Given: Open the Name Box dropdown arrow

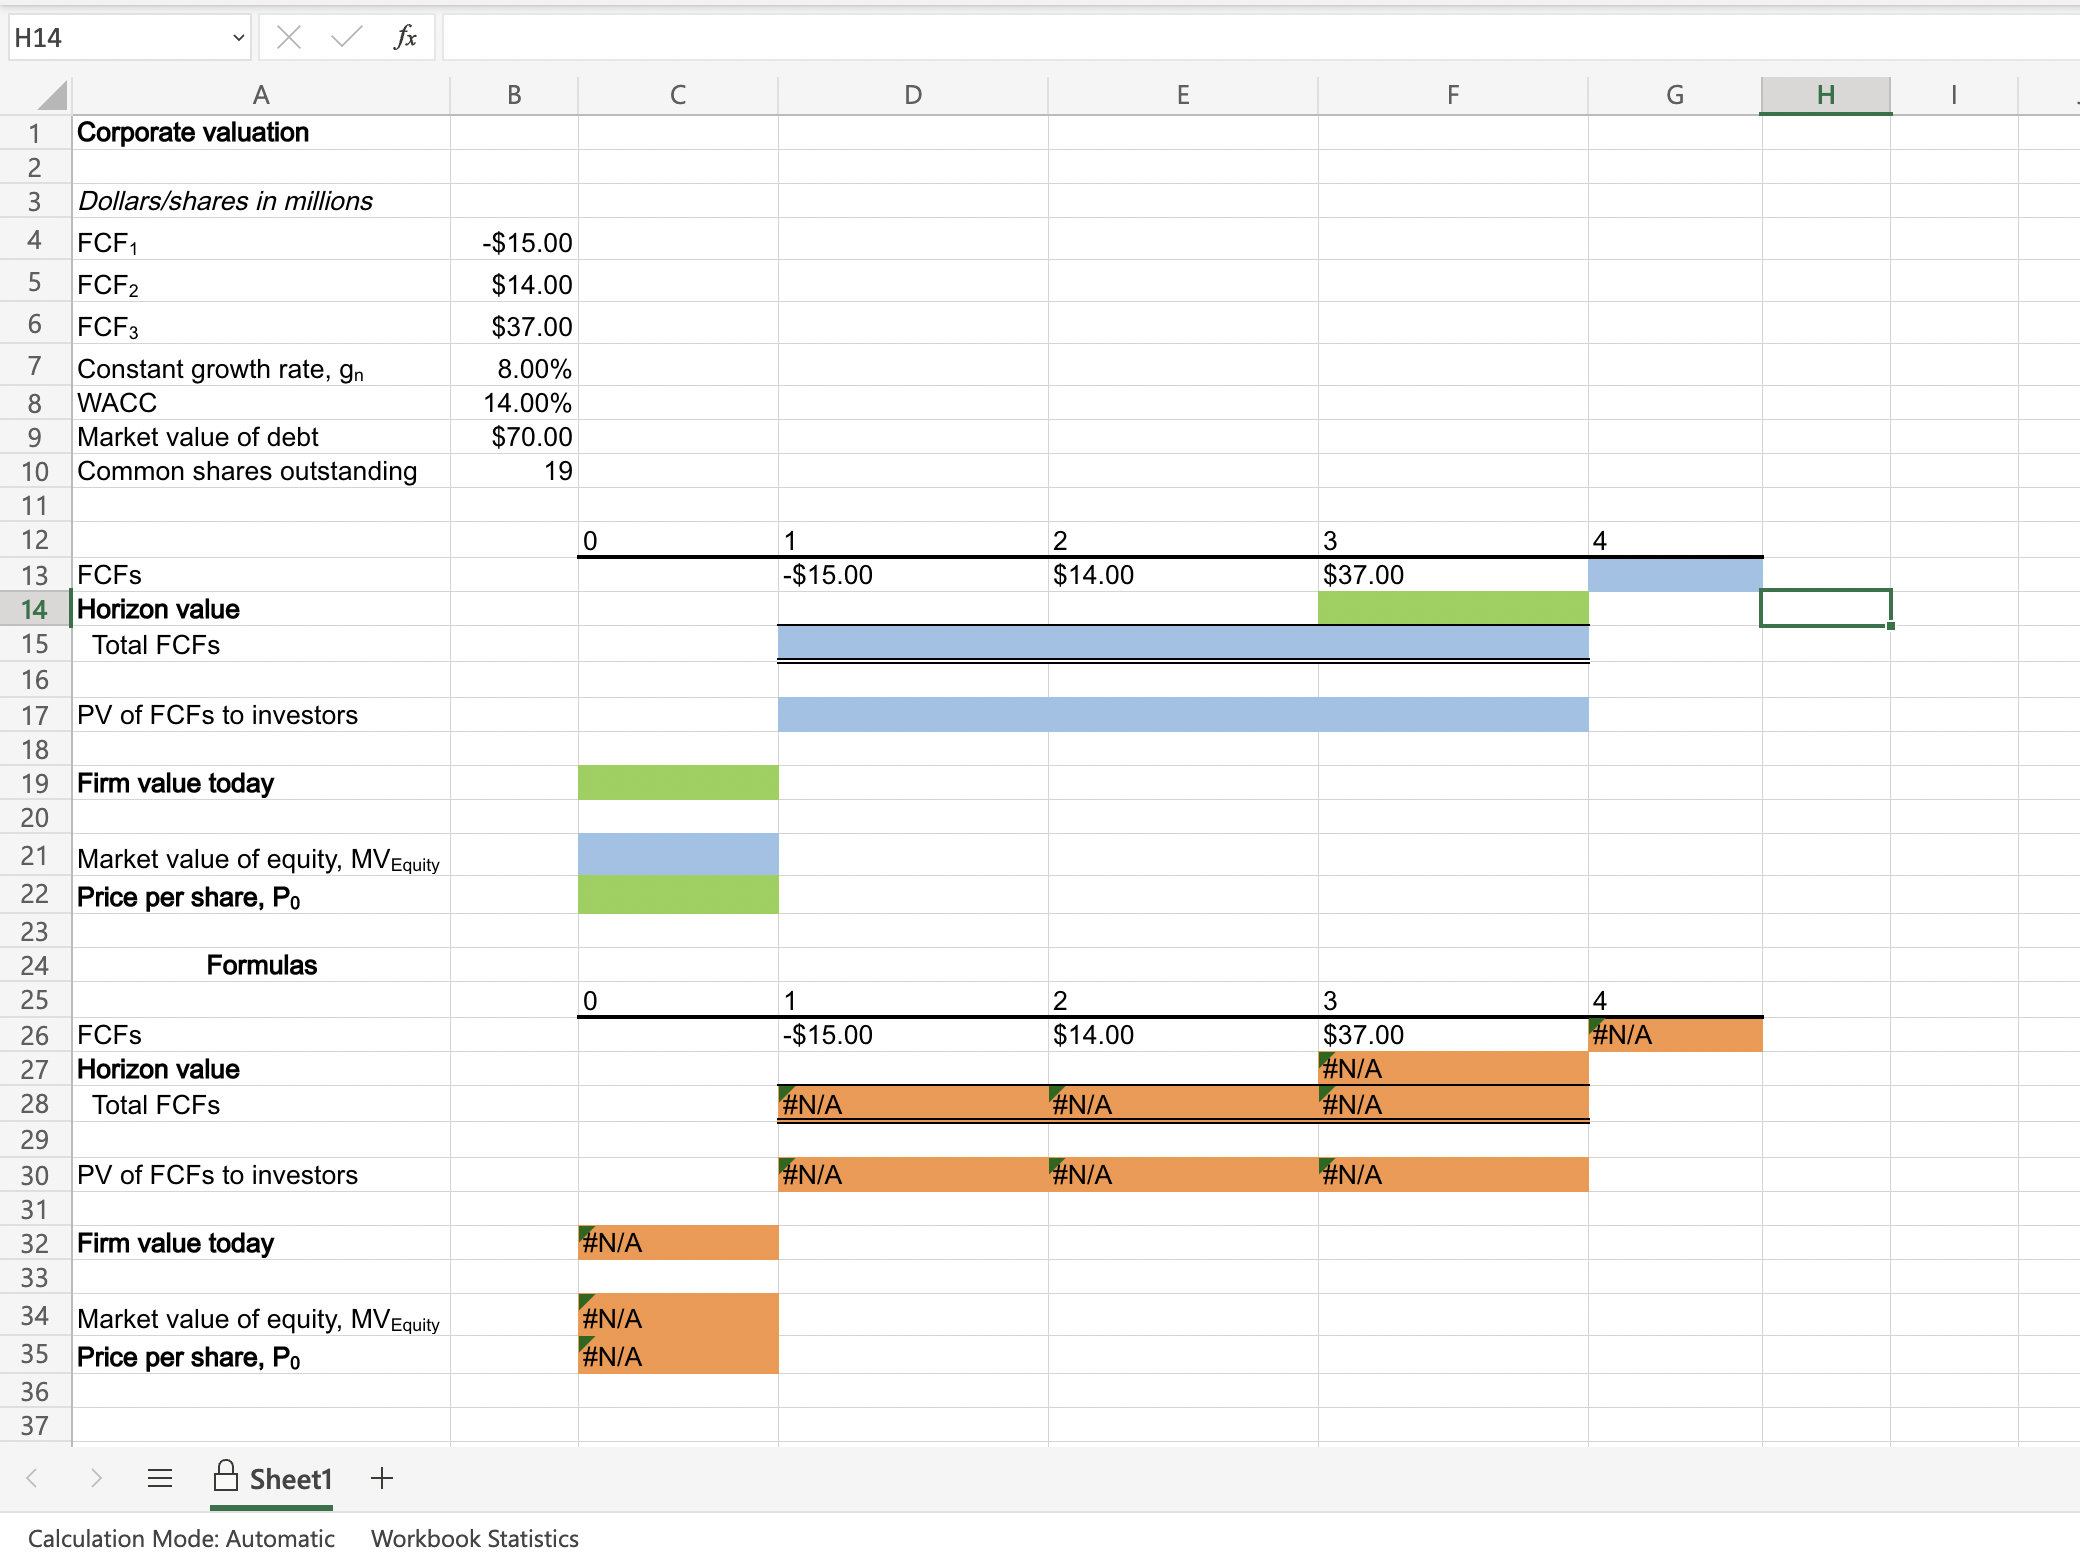Looking at the screenshot, I should (239, 37).
